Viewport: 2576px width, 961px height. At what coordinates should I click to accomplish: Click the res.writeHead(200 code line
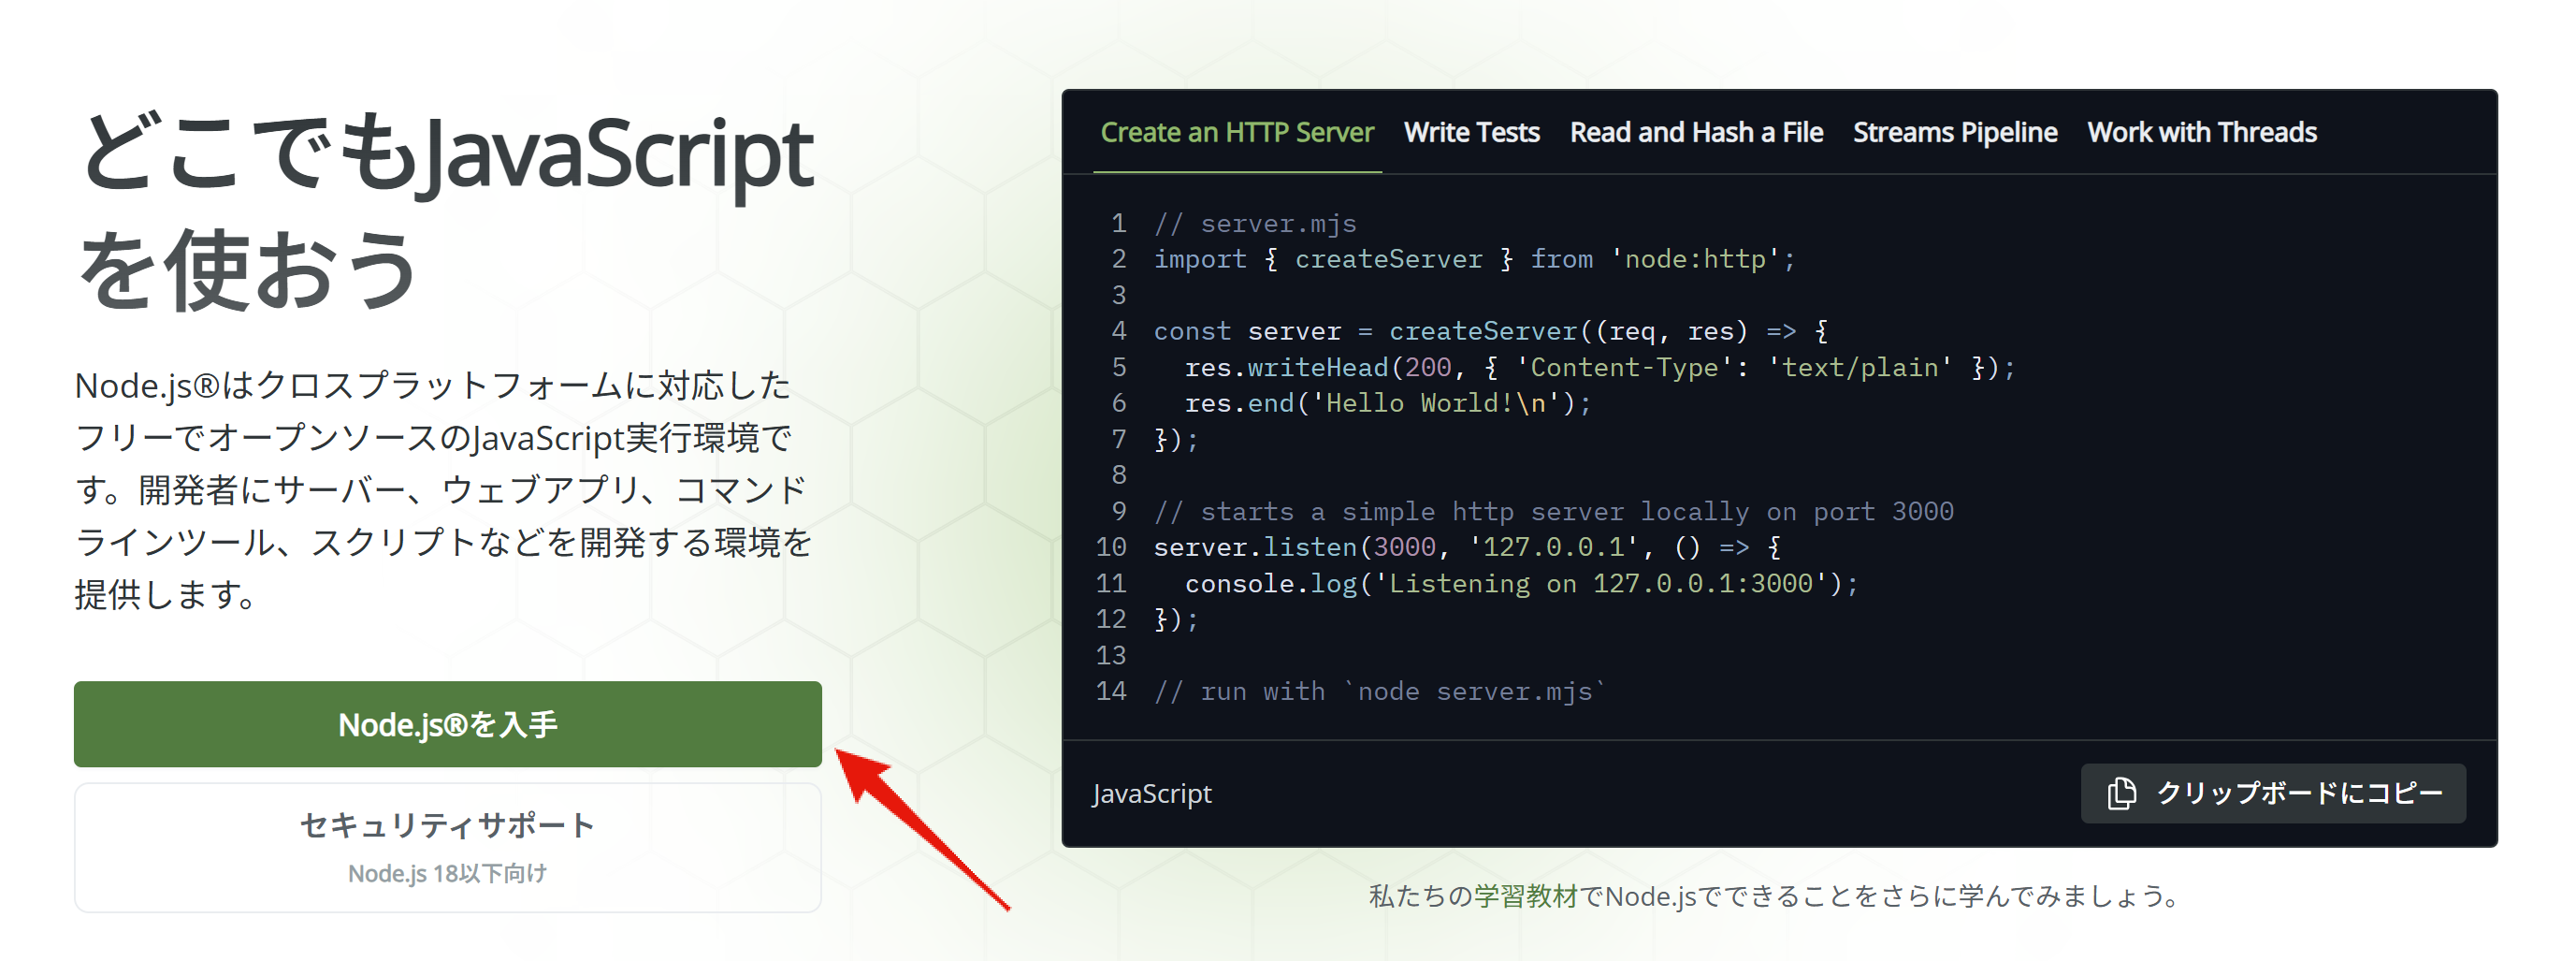pos(1599,367)
